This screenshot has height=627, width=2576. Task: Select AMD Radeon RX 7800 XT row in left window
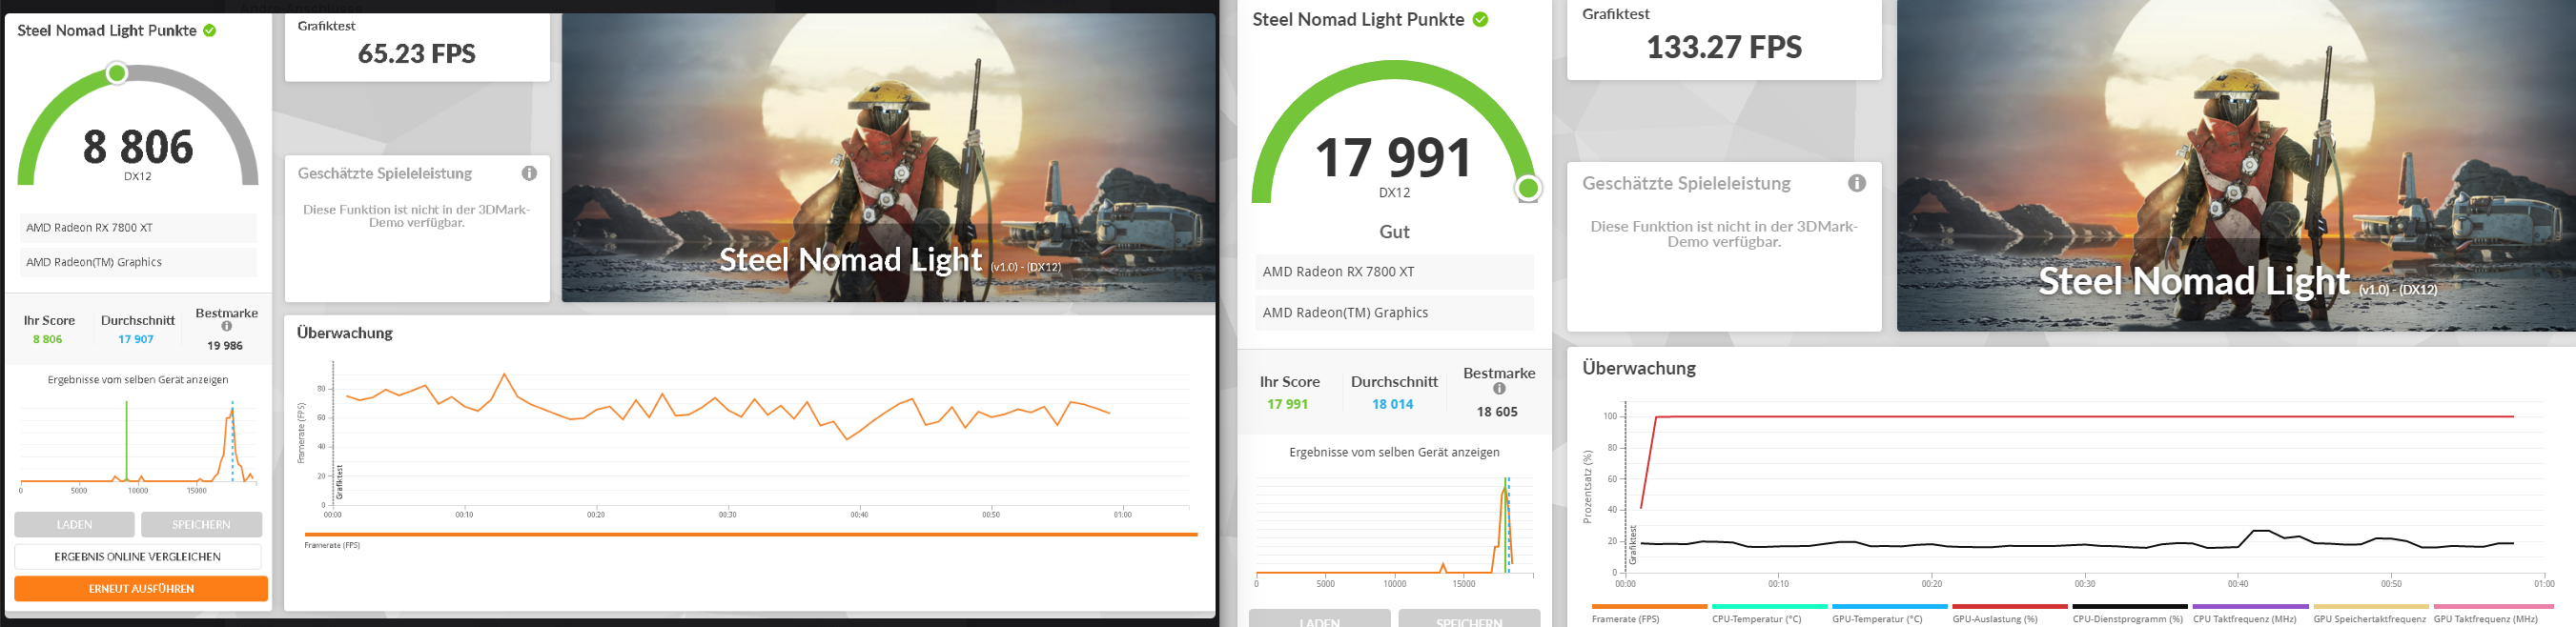click(x=138, y=227)
